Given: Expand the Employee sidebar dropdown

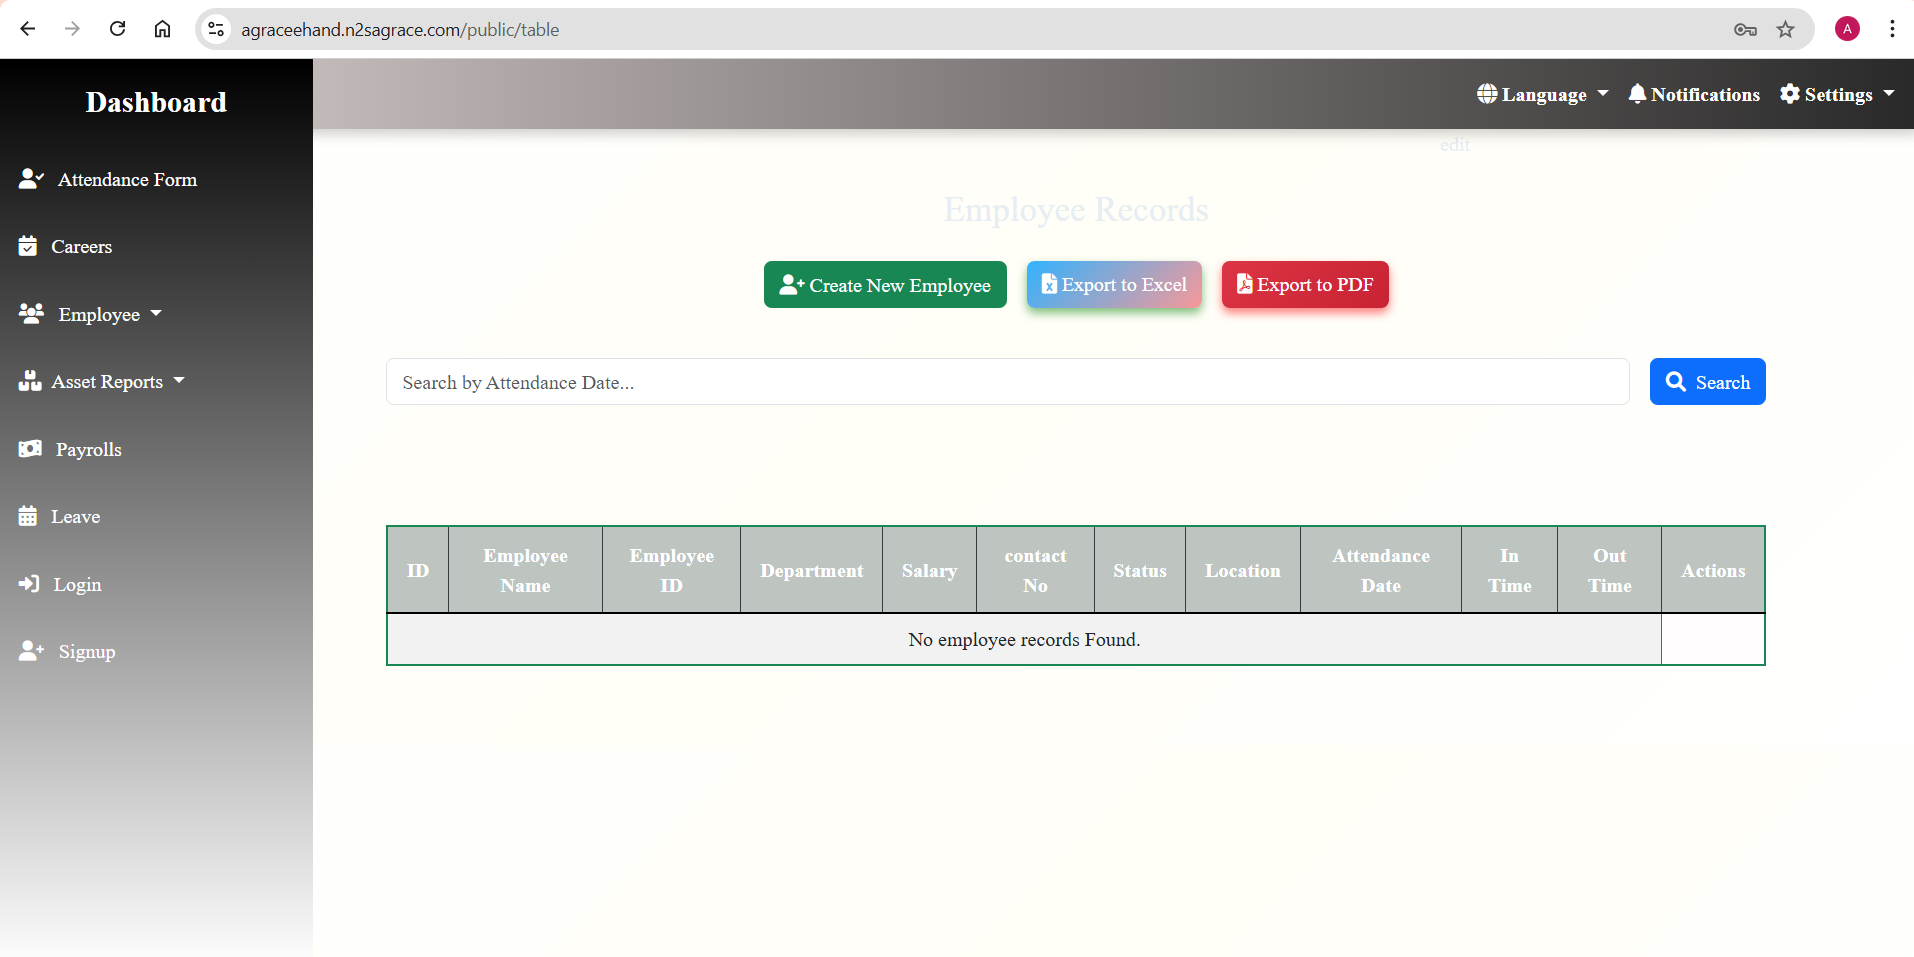Looking at the screenshot, I should click(91, 314).
